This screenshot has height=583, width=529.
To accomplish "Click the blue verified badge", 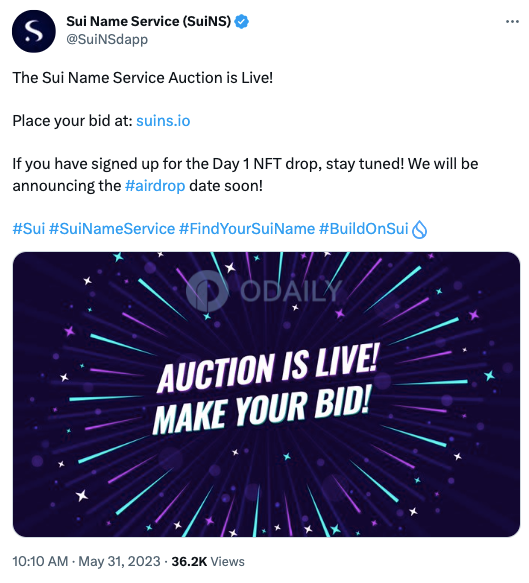I will 242,22.
